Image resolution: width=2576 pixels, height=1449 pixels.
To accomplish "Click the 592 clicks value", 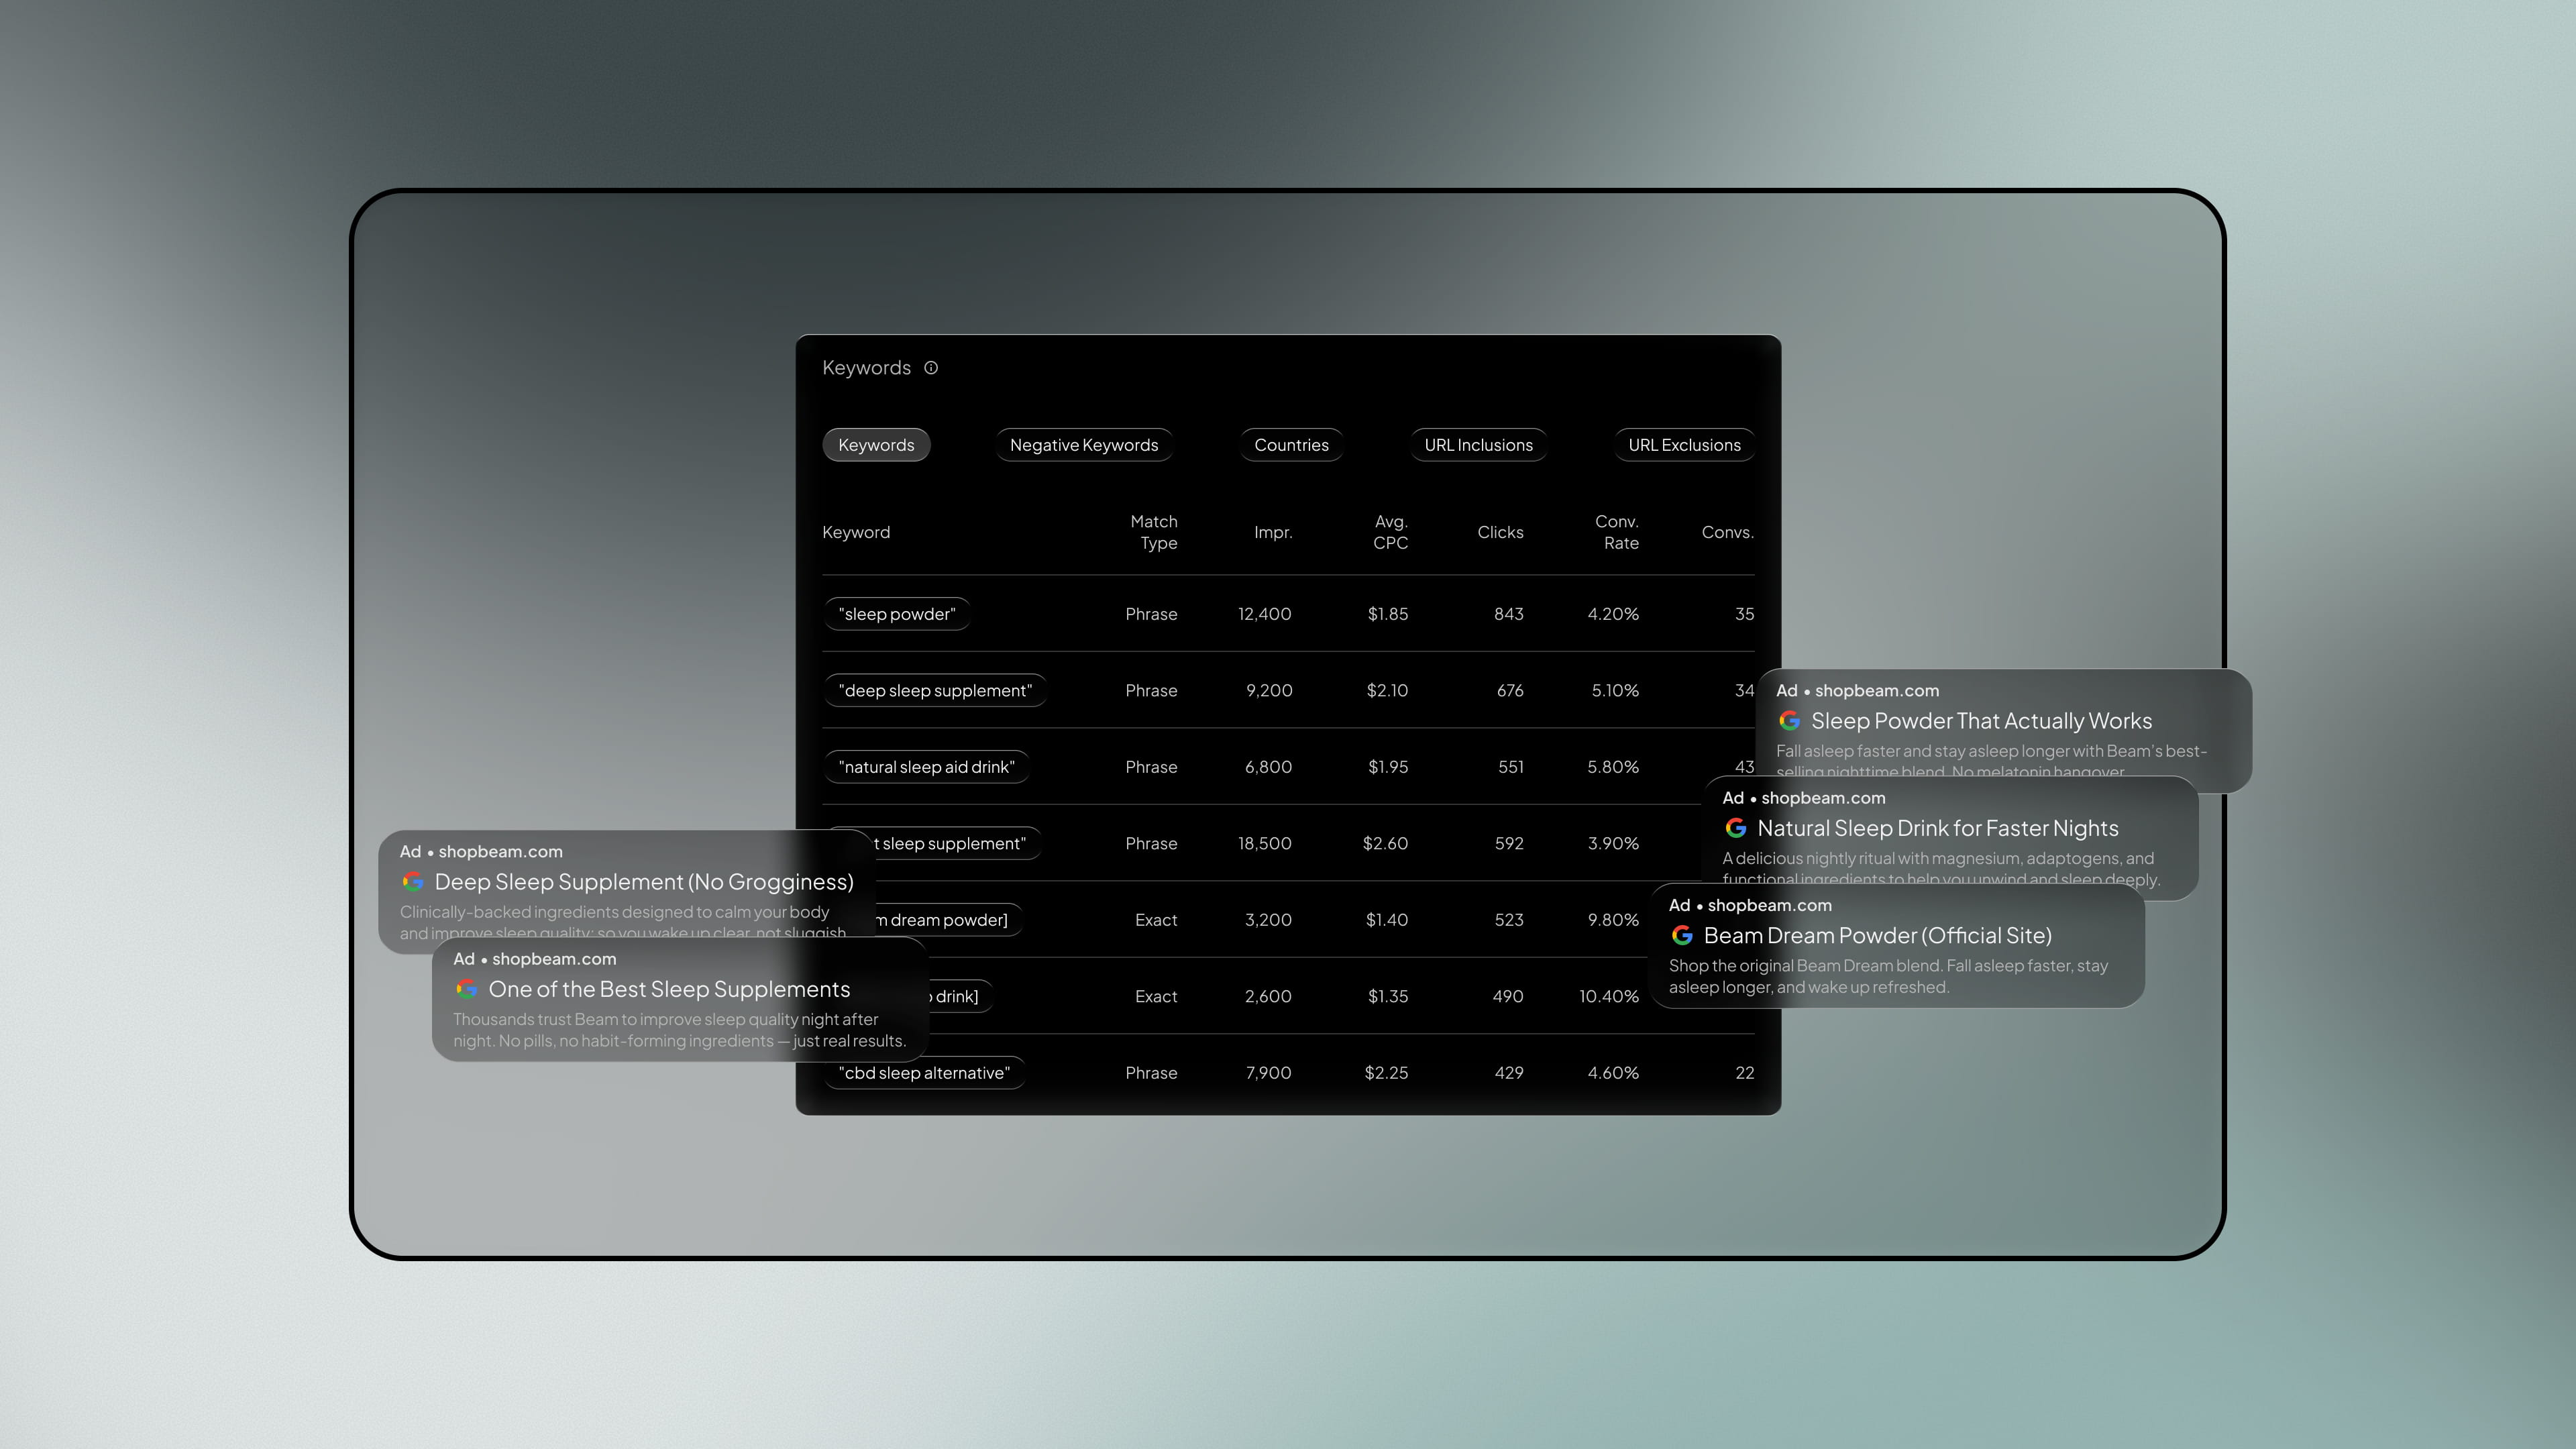I will pos(1509,844).
